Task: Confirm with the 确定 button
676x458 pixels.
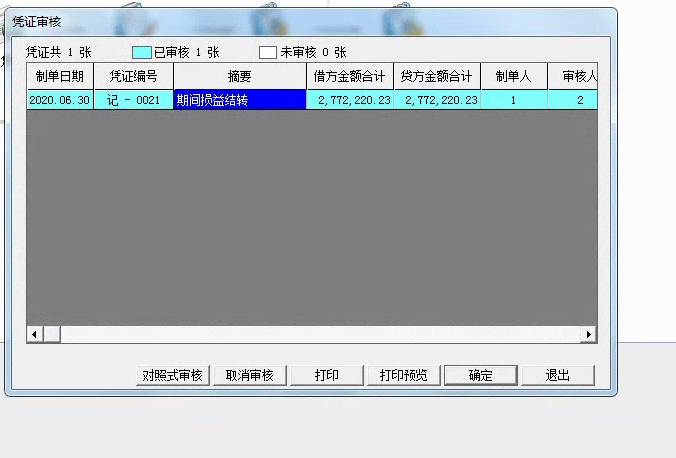Action: [x=481, y=375]
